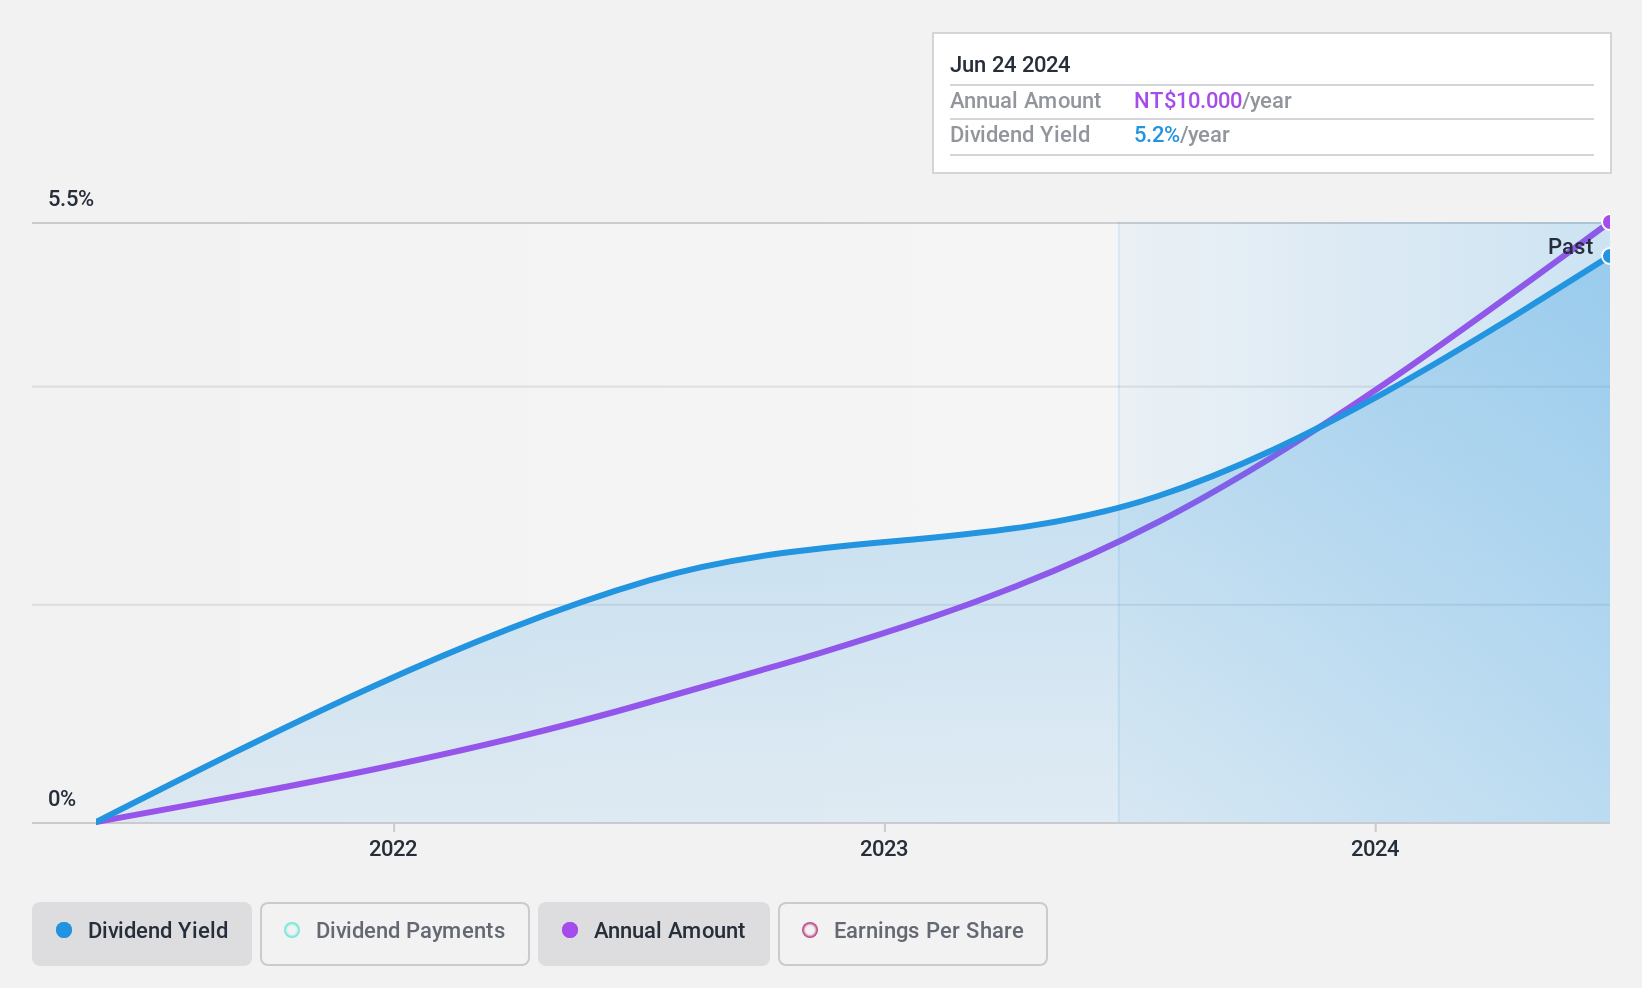Toggle the Dividend Yield legend button
The width and height of the screenshot is (1642, 988).
point(142,933)
